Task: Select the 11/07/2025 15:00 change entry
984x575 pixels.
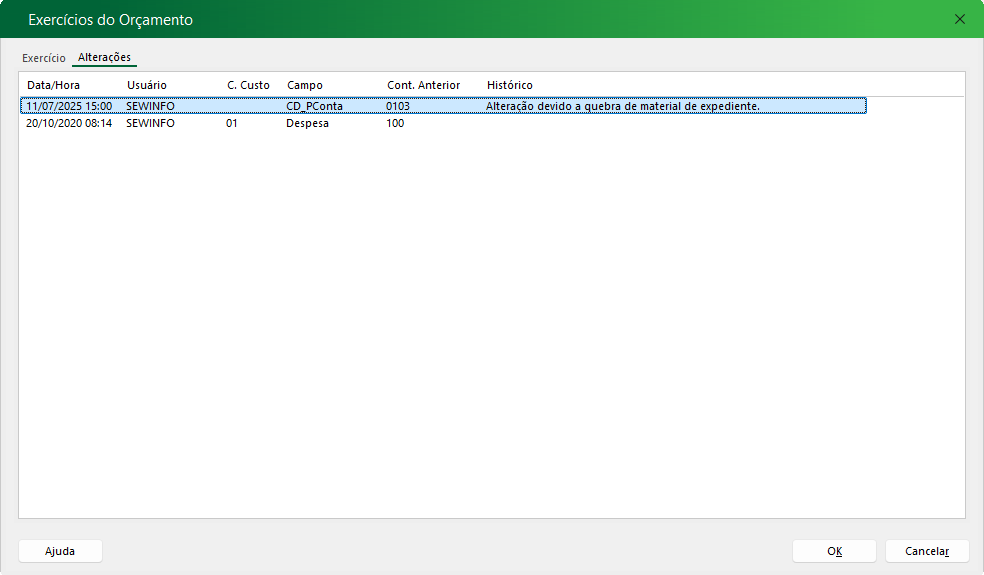Action: (x=69, y=105)
